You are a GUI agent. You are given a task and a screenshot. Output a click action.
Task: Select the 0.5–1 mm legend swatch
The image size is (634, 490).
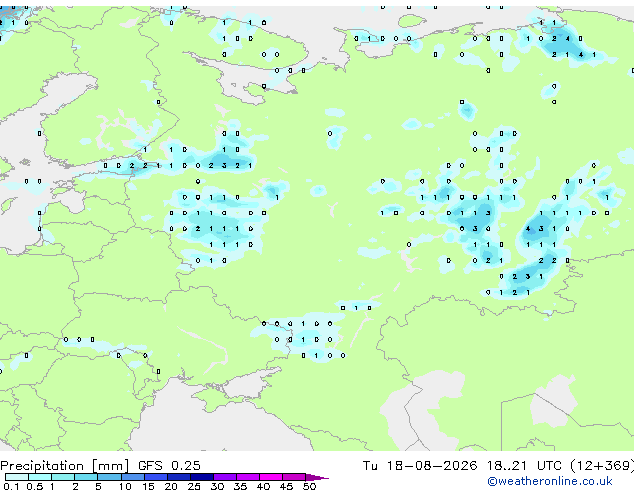[40, 477]
